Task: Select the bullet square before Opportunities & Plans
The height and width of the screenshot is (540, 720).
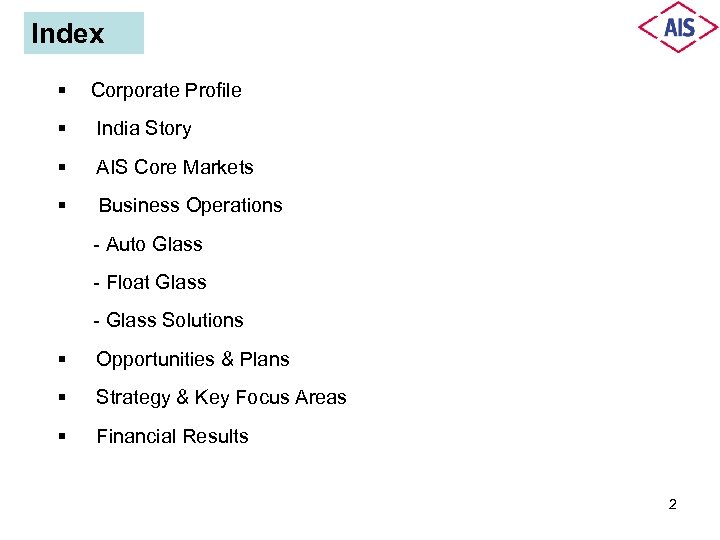Action: click(62, 360)
